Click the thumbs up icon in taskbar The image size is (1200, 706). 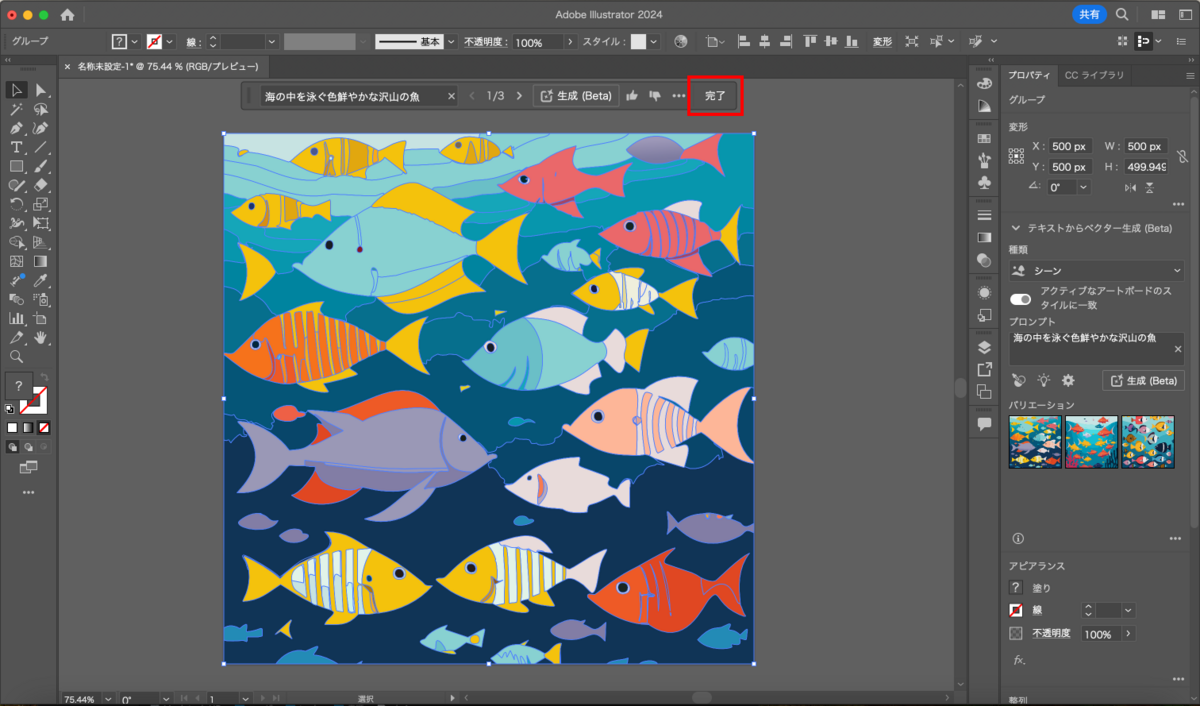(x=632, y=96)
